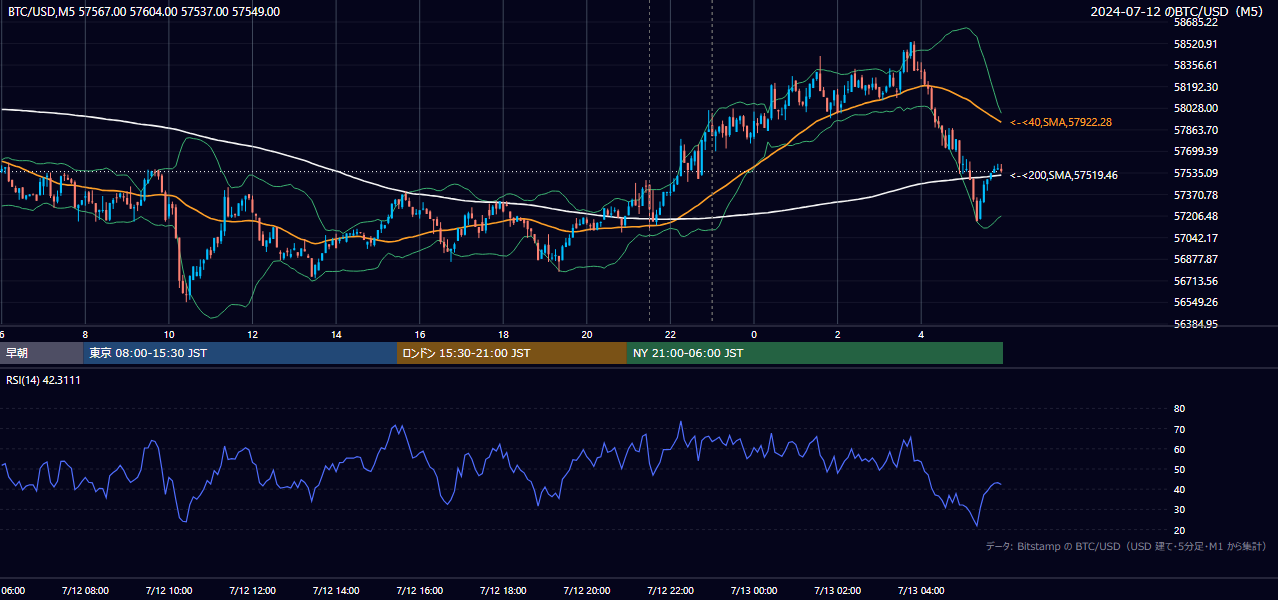This screenshot has width=1278, height=600.
Task: Select the 7/12 22:00 time label
Action: coord(670,591)
